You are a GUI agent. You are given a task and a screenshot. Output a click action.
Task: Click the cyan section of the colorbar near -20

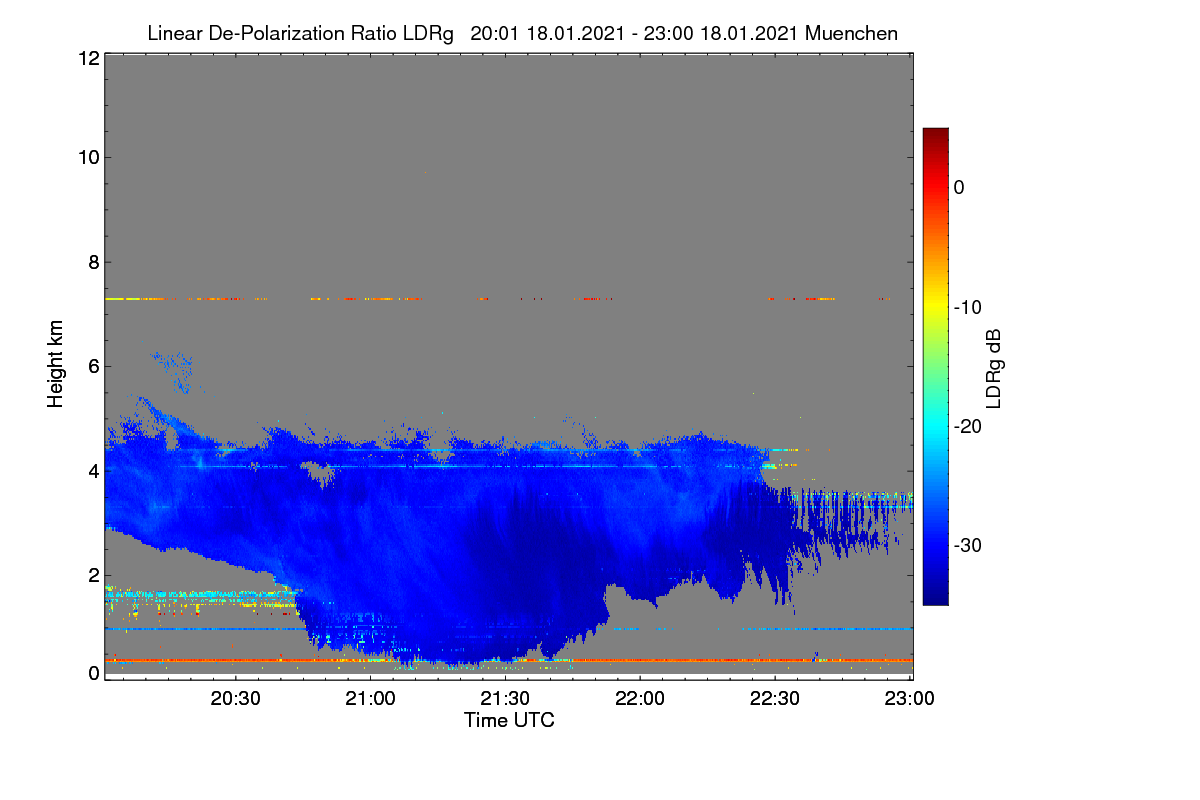[935, 425]
